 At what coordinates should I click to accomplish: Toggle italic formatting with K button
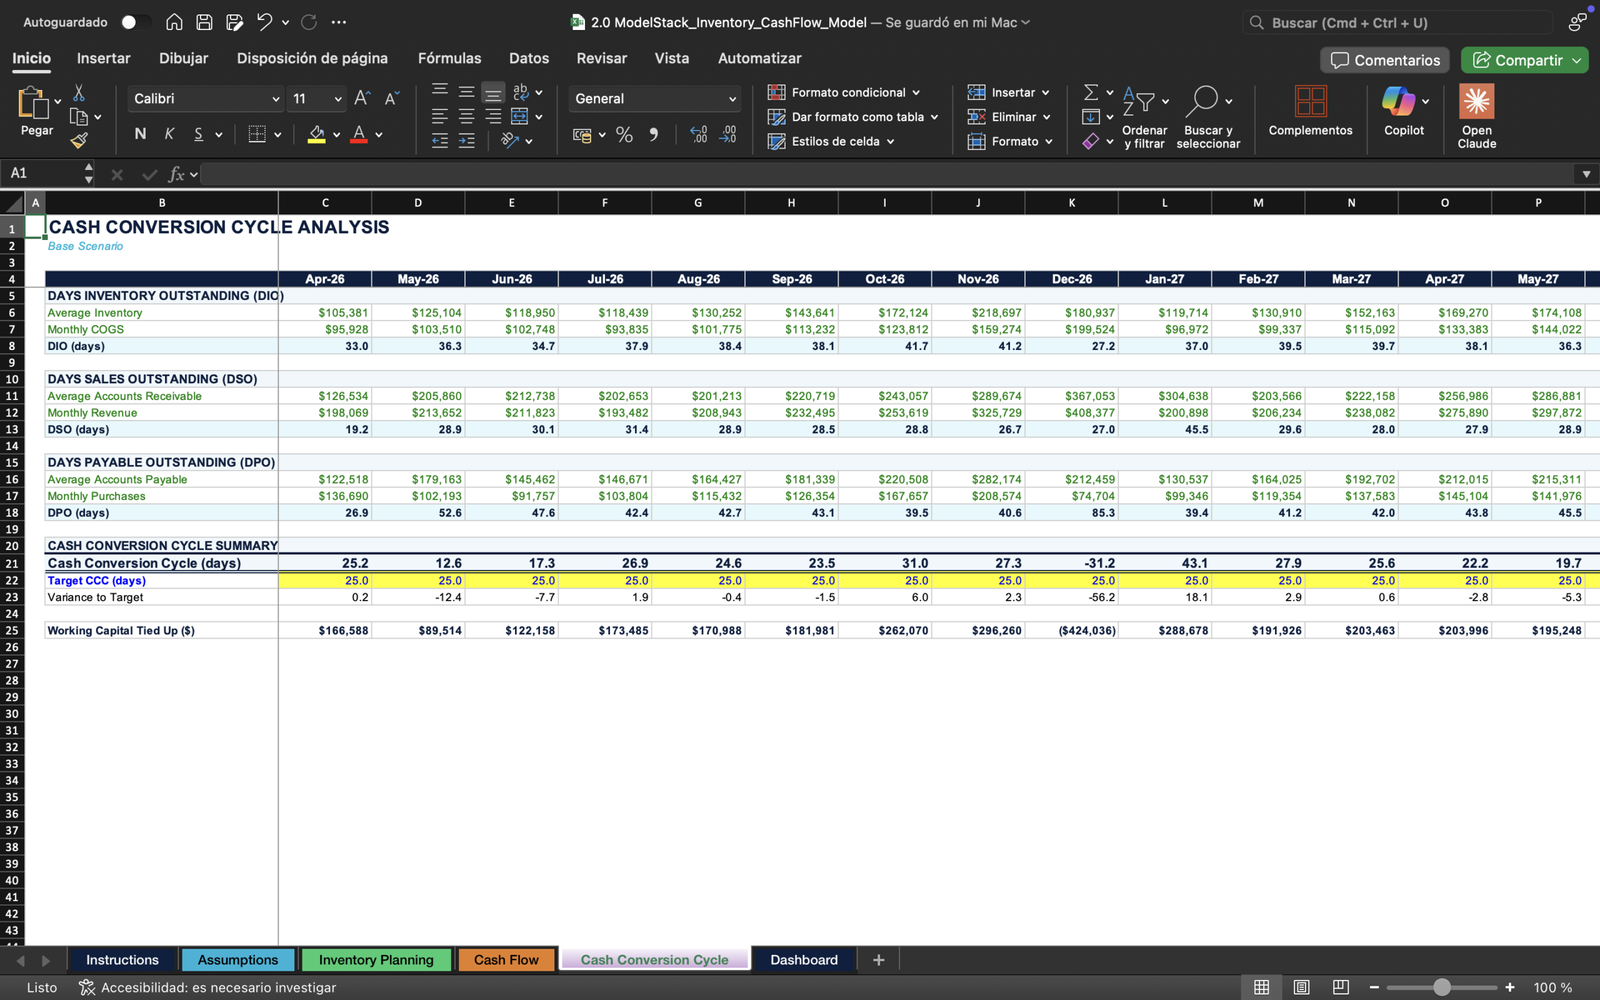pyautogui.click(x=169, y=134)
